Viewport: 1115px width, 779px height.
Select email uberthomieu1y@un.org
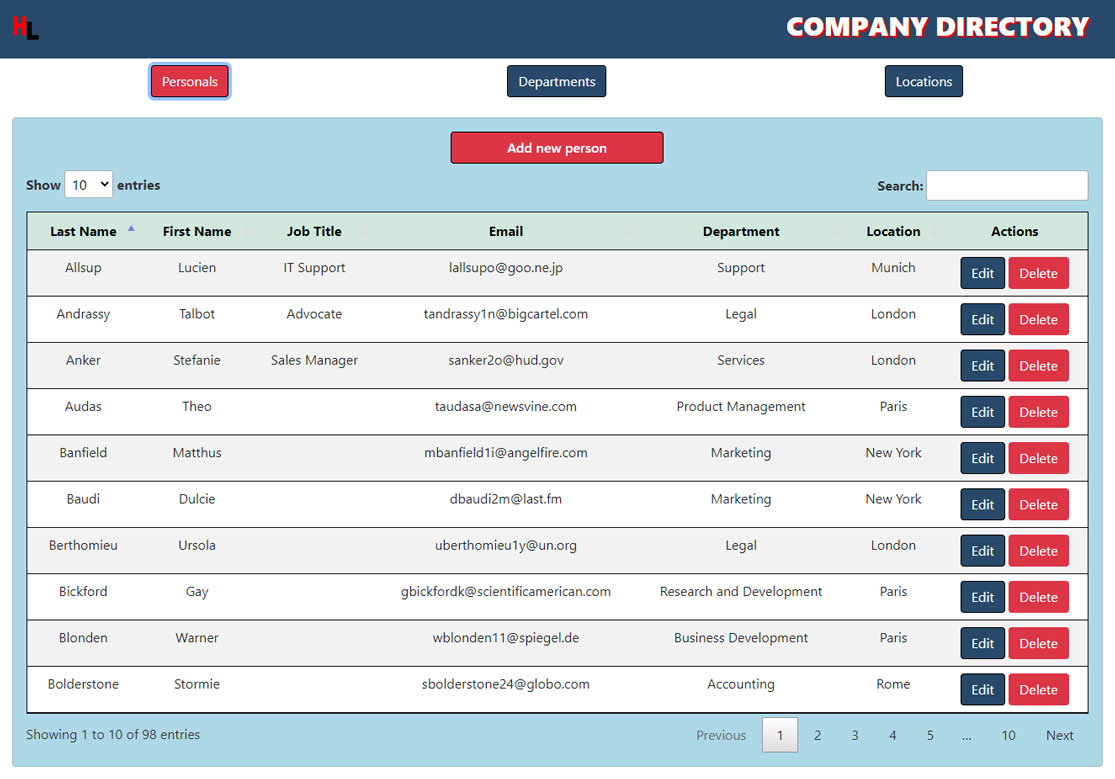click(x=506, y=545)
